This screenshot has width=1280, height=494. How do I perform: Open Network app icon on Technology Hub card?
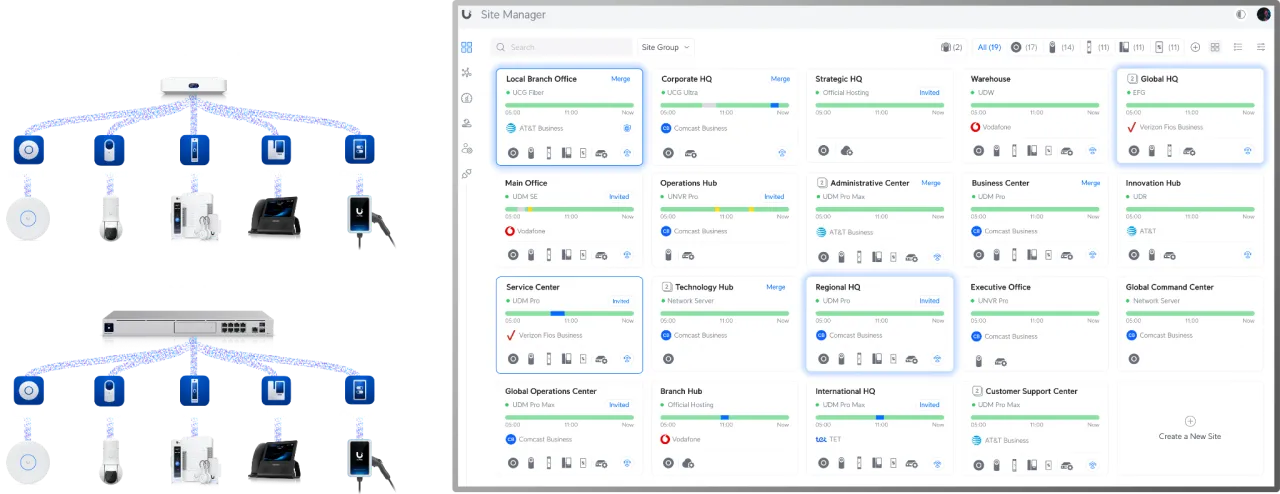(668, 359)
